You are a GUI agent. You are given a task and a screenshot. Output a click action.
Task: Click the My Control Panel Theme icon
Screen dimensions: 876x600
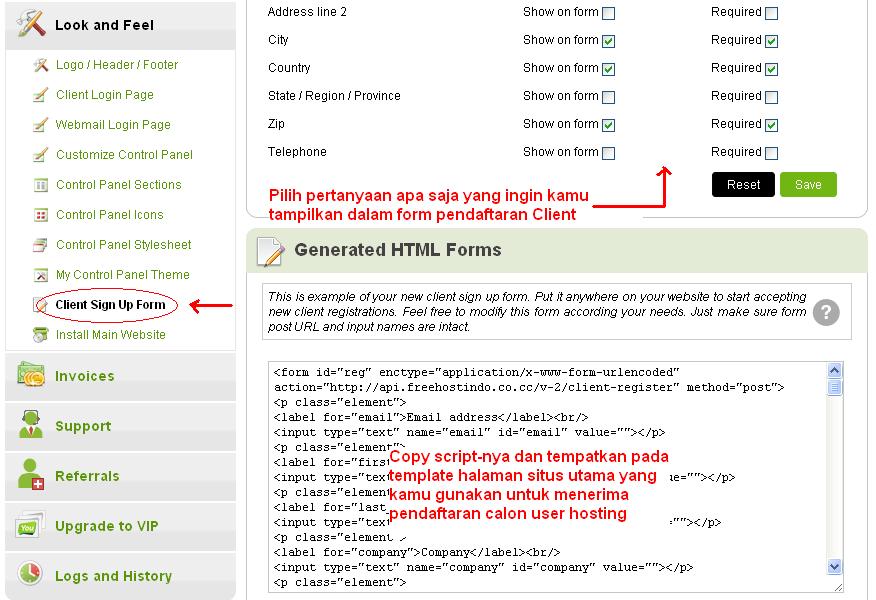[x=41, y=275]
